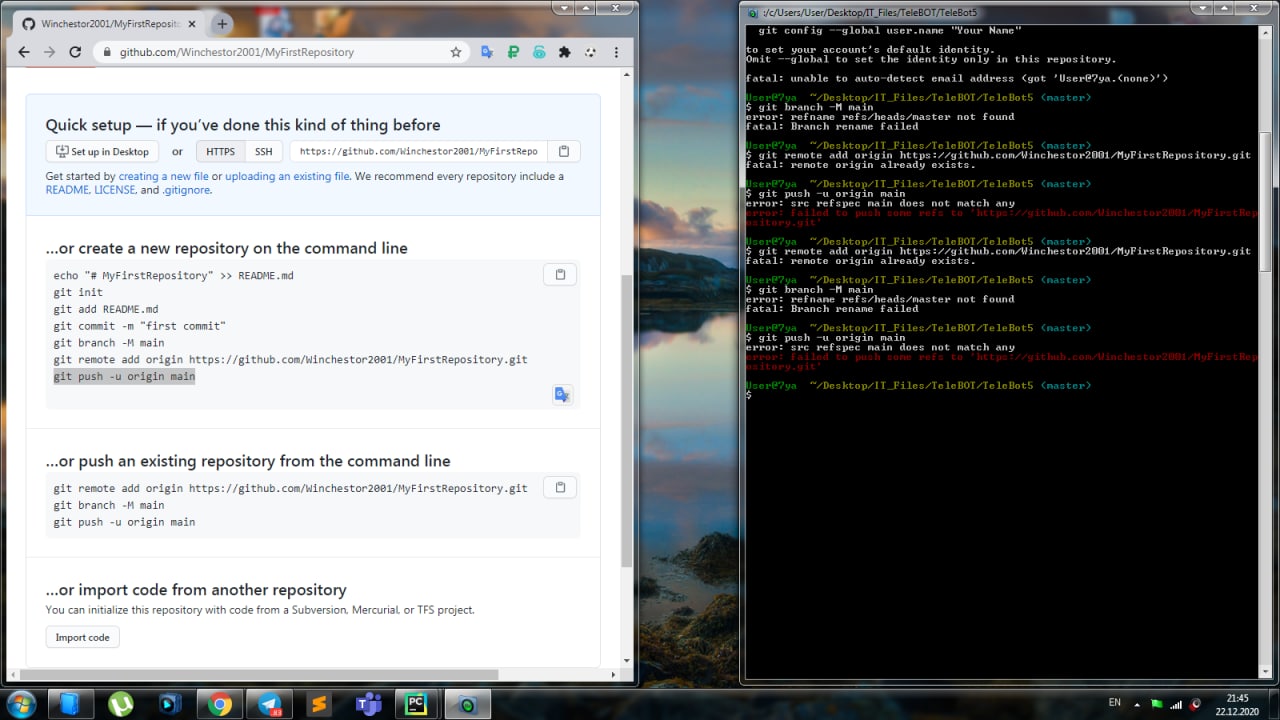Open the media player taskbar icon
1280x720 pixels.
(x=170, y=704)
